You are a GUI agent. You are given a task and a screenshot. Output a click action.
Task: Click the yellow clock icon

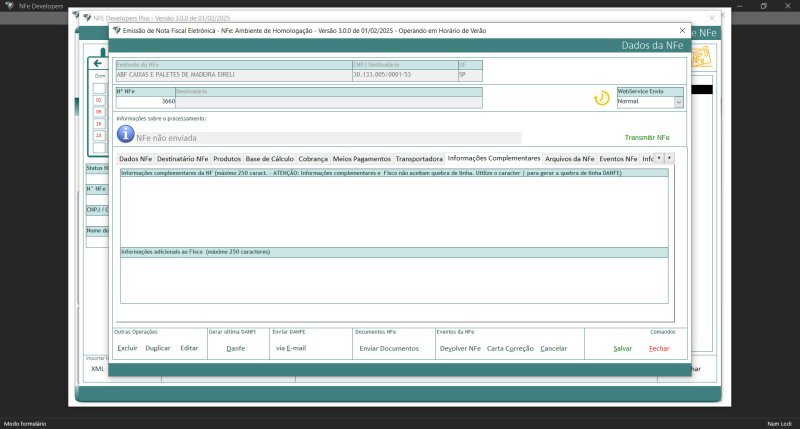601,98
